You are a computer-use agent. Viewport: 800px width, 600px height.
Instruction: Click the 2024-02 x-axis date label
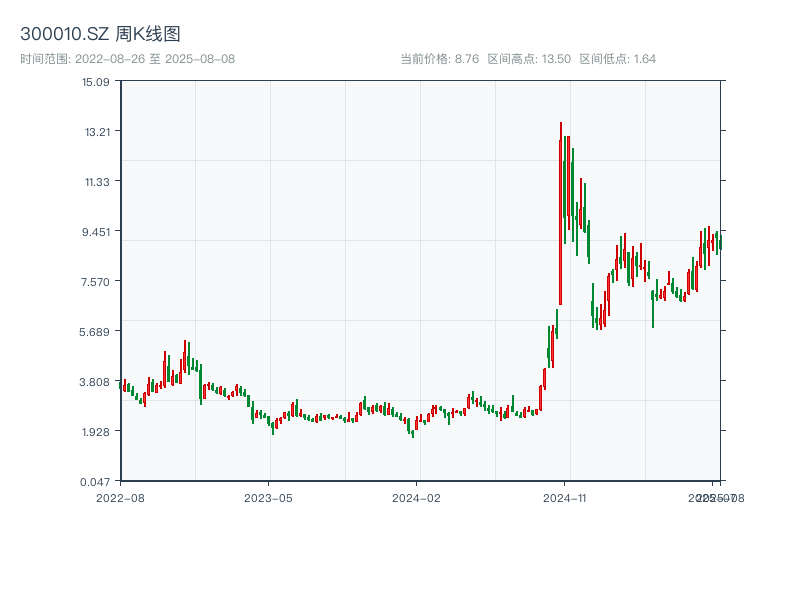tap(416, 497)
